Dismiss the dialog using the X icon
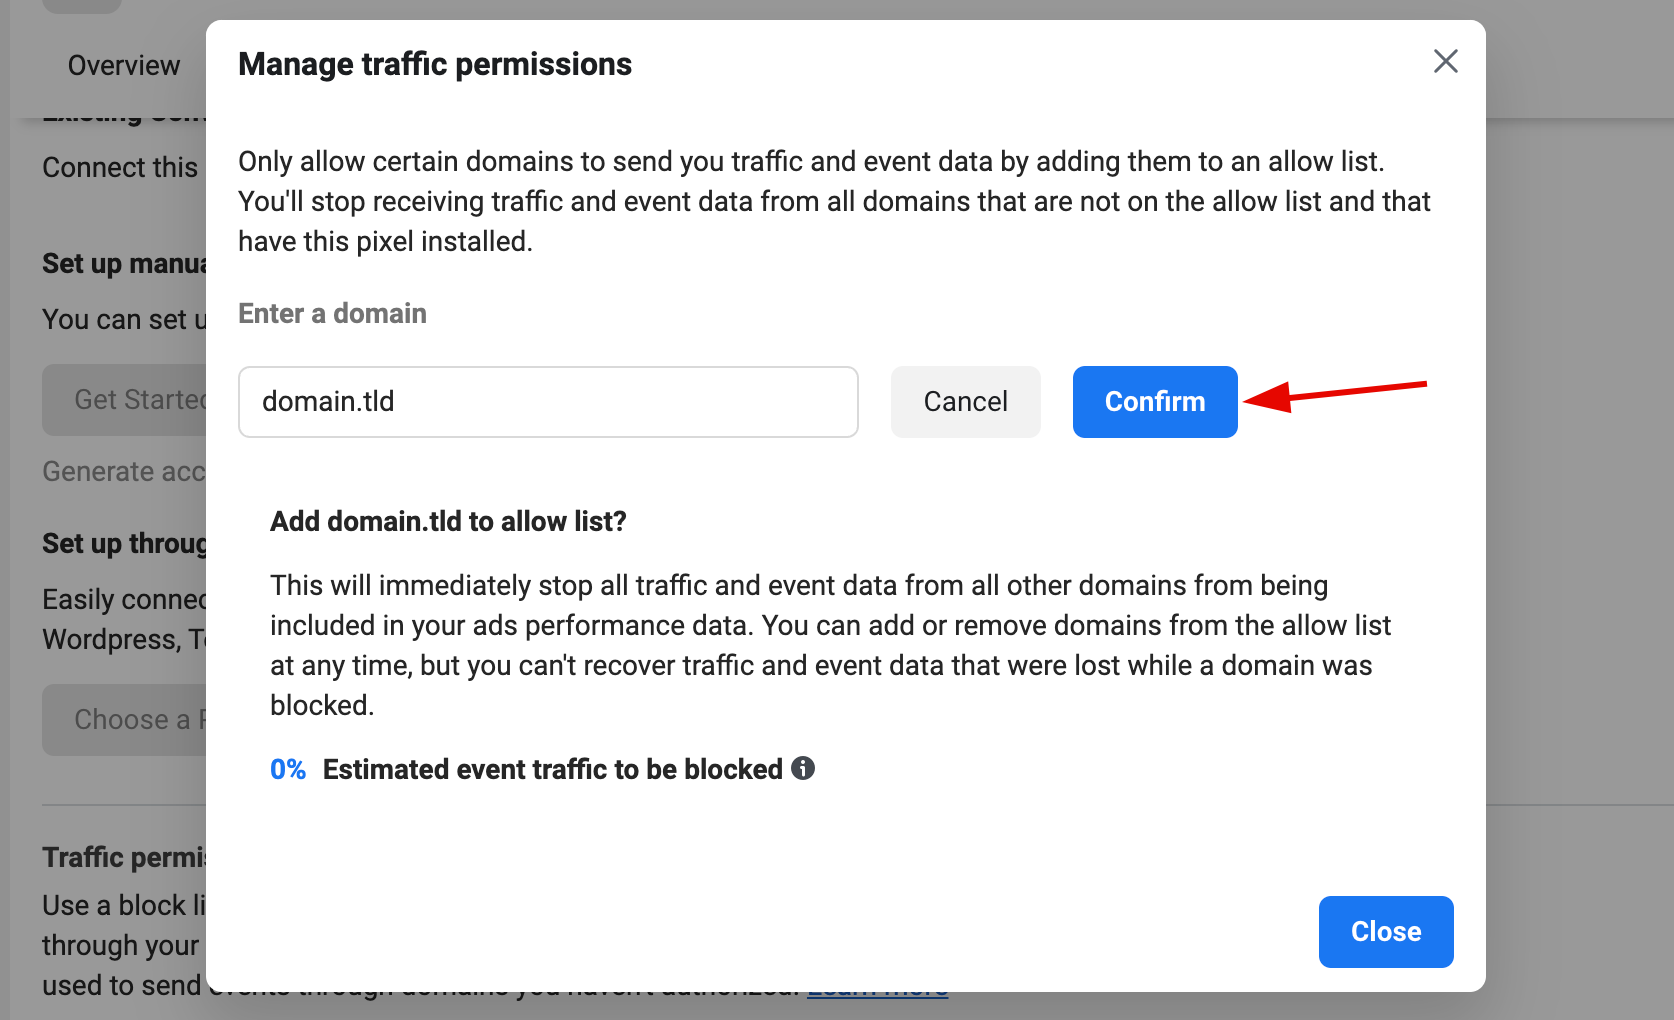Image resolution: width=1674 pixels, height=1020 pixels. (1445, 61)
